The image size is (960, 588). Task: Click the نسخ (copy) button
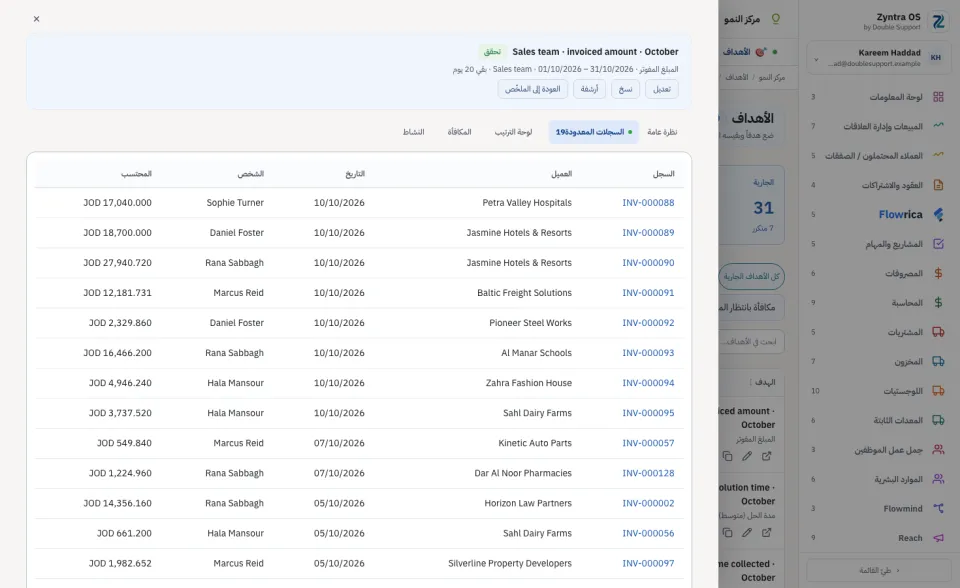(x=625, y=89)
